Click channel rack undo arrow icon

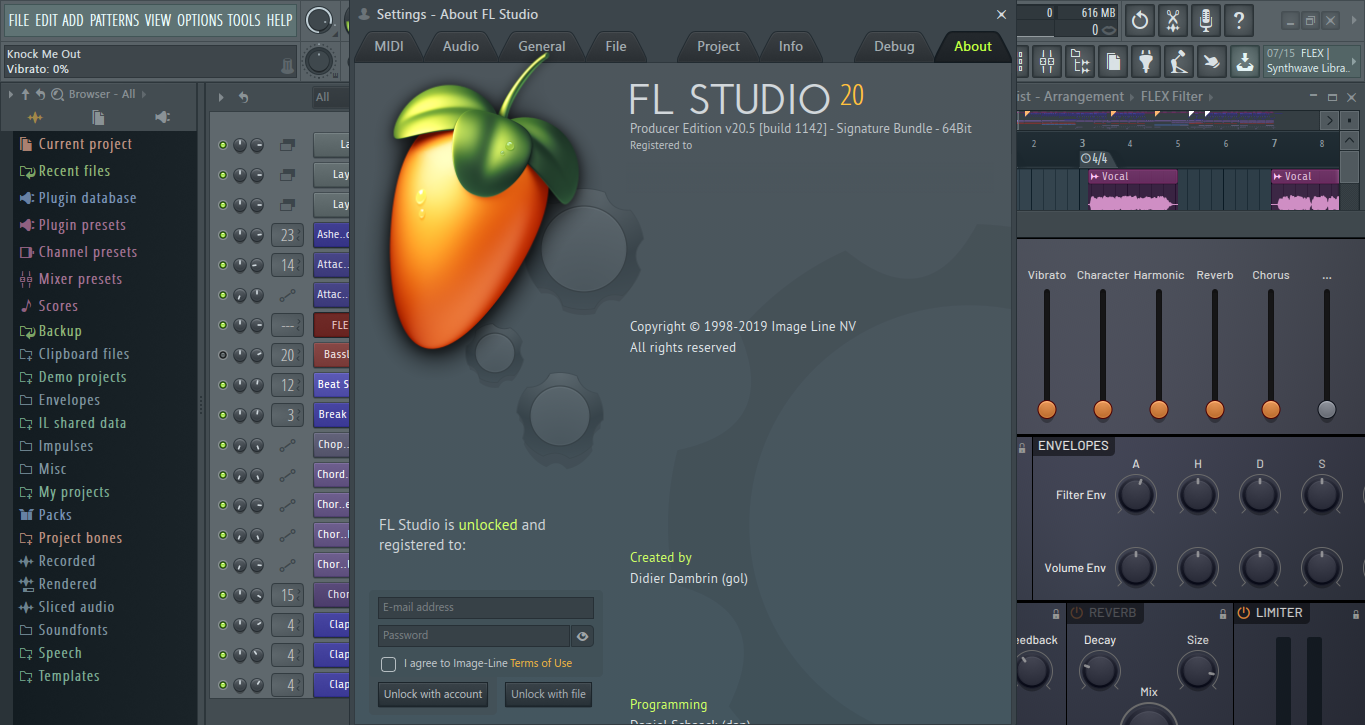(x=243, y=97)
